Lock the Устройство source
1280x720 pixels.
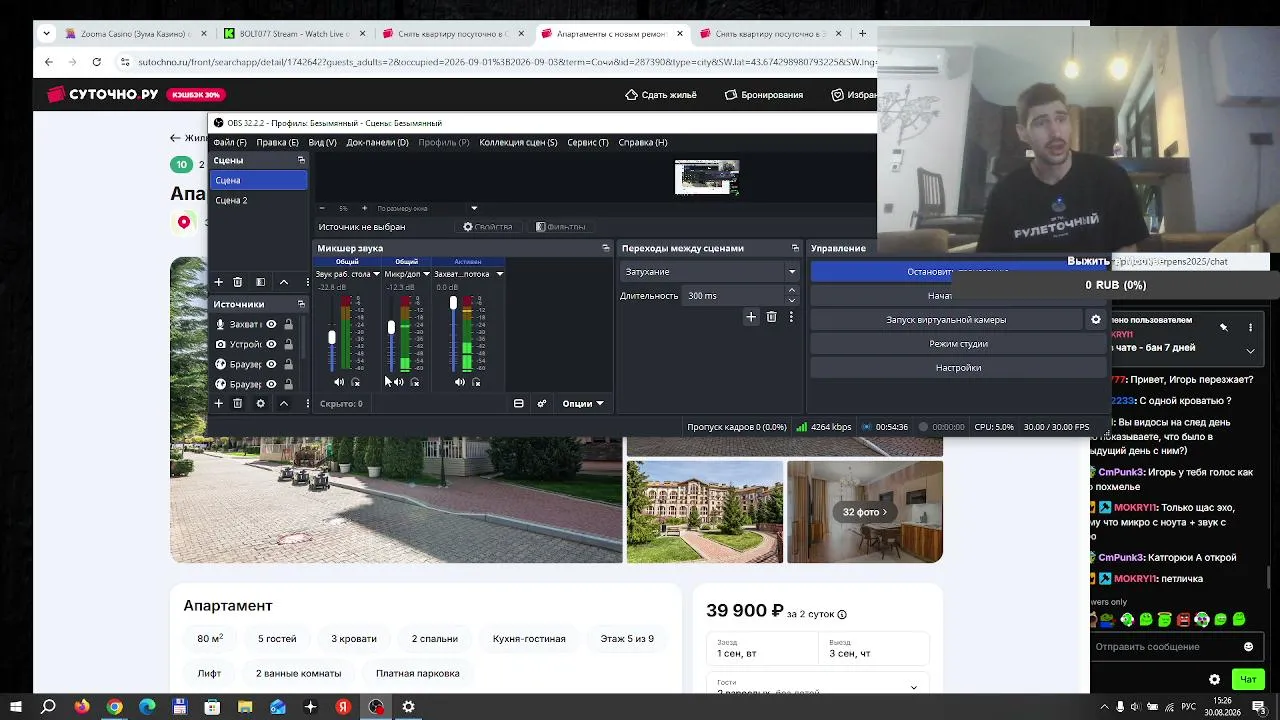click(x=288, y=344)
